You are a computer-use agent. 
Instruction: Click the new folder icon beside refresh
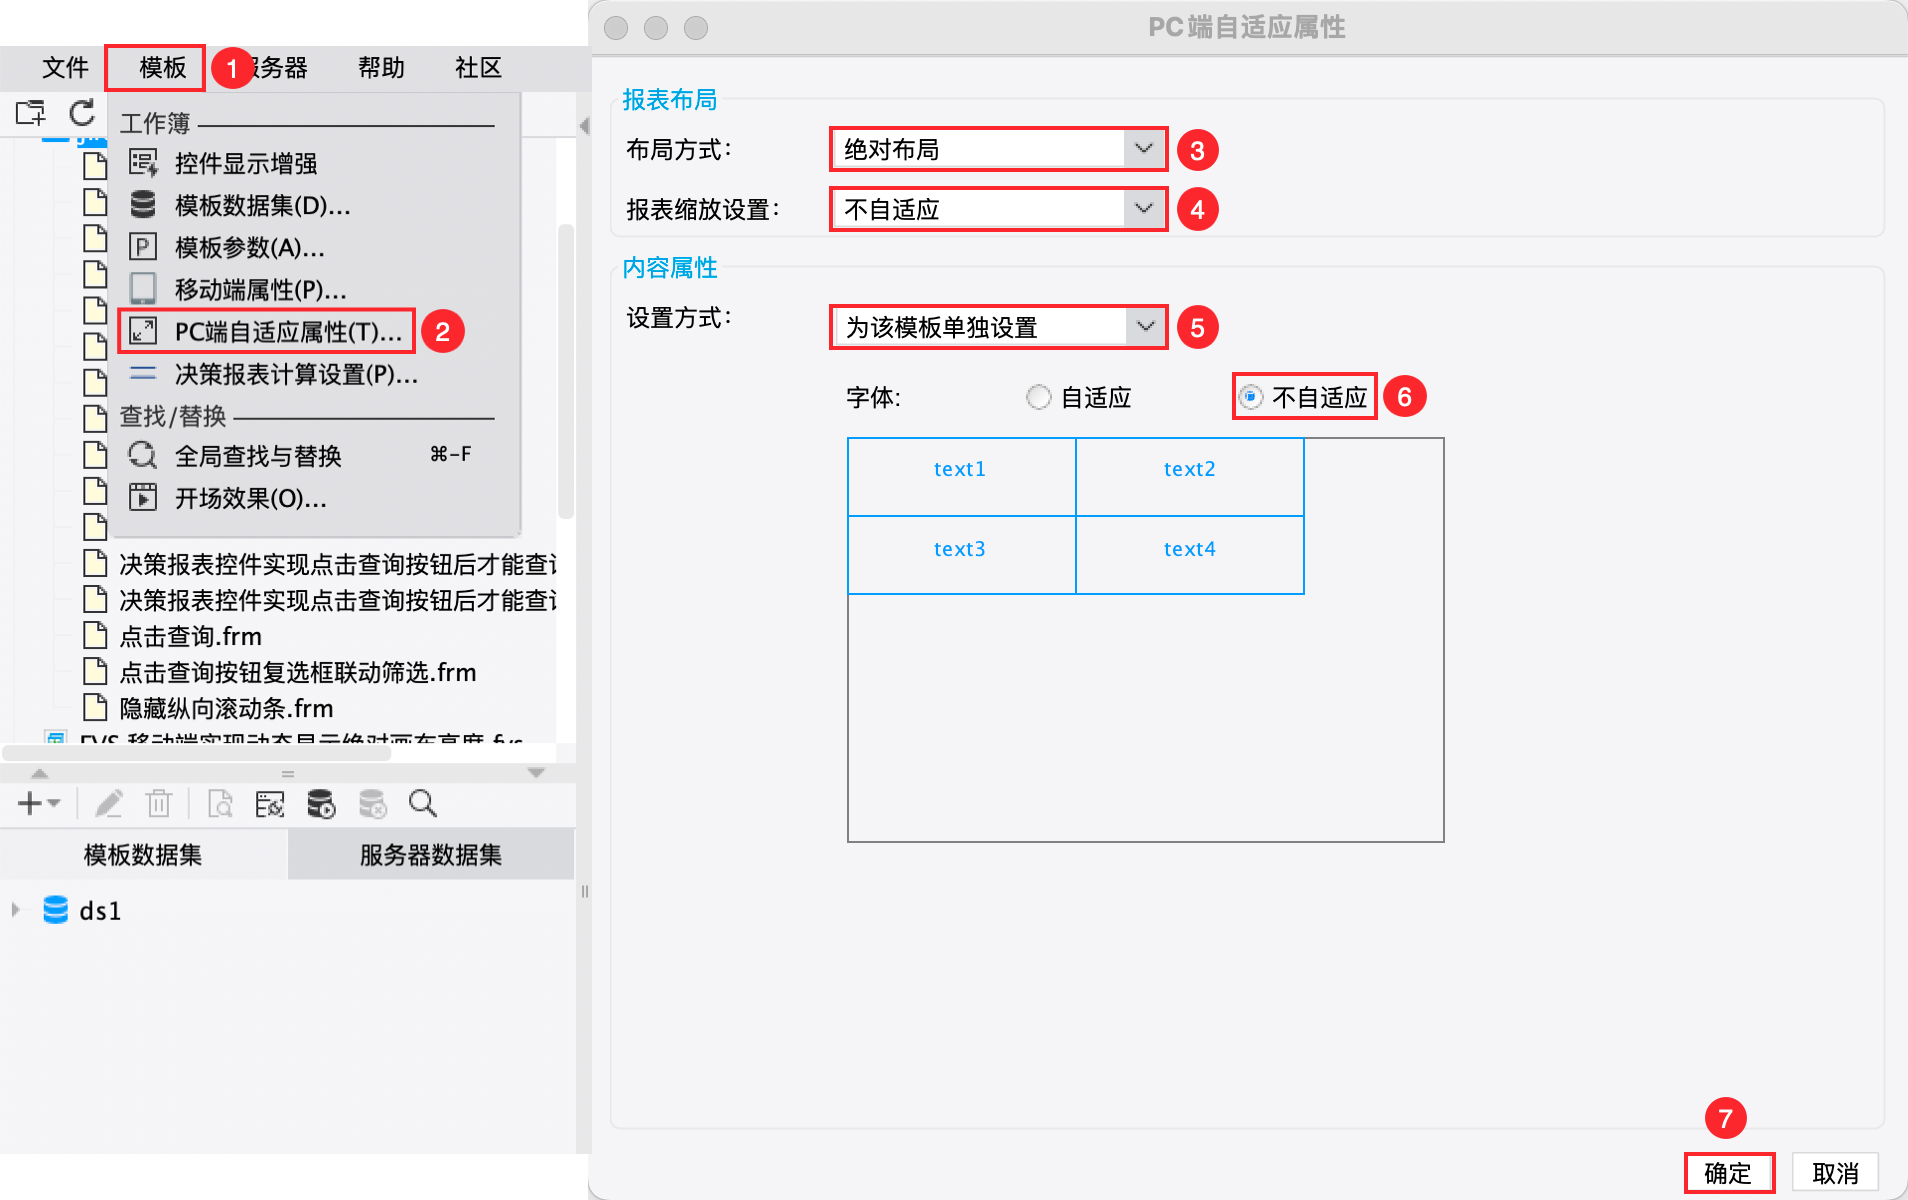(x=31, y=113)
